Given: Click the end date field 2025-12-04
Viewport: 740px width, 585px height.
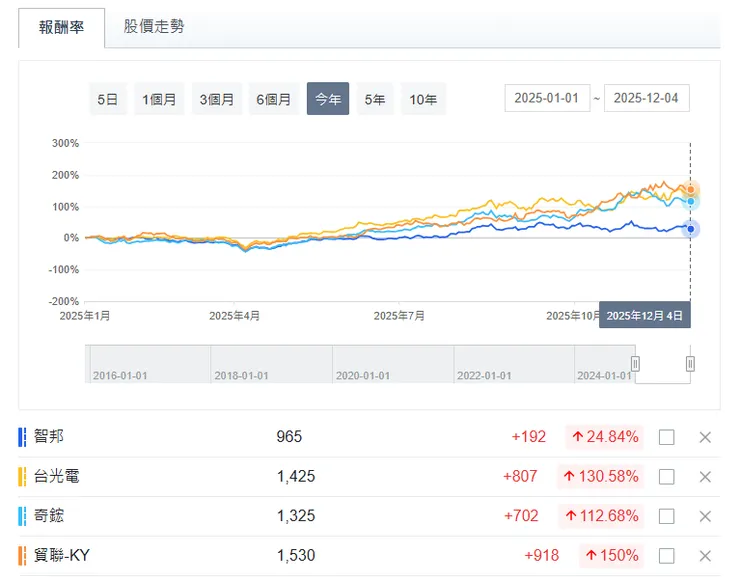Looking at the screenshot, I should [647, 98].
